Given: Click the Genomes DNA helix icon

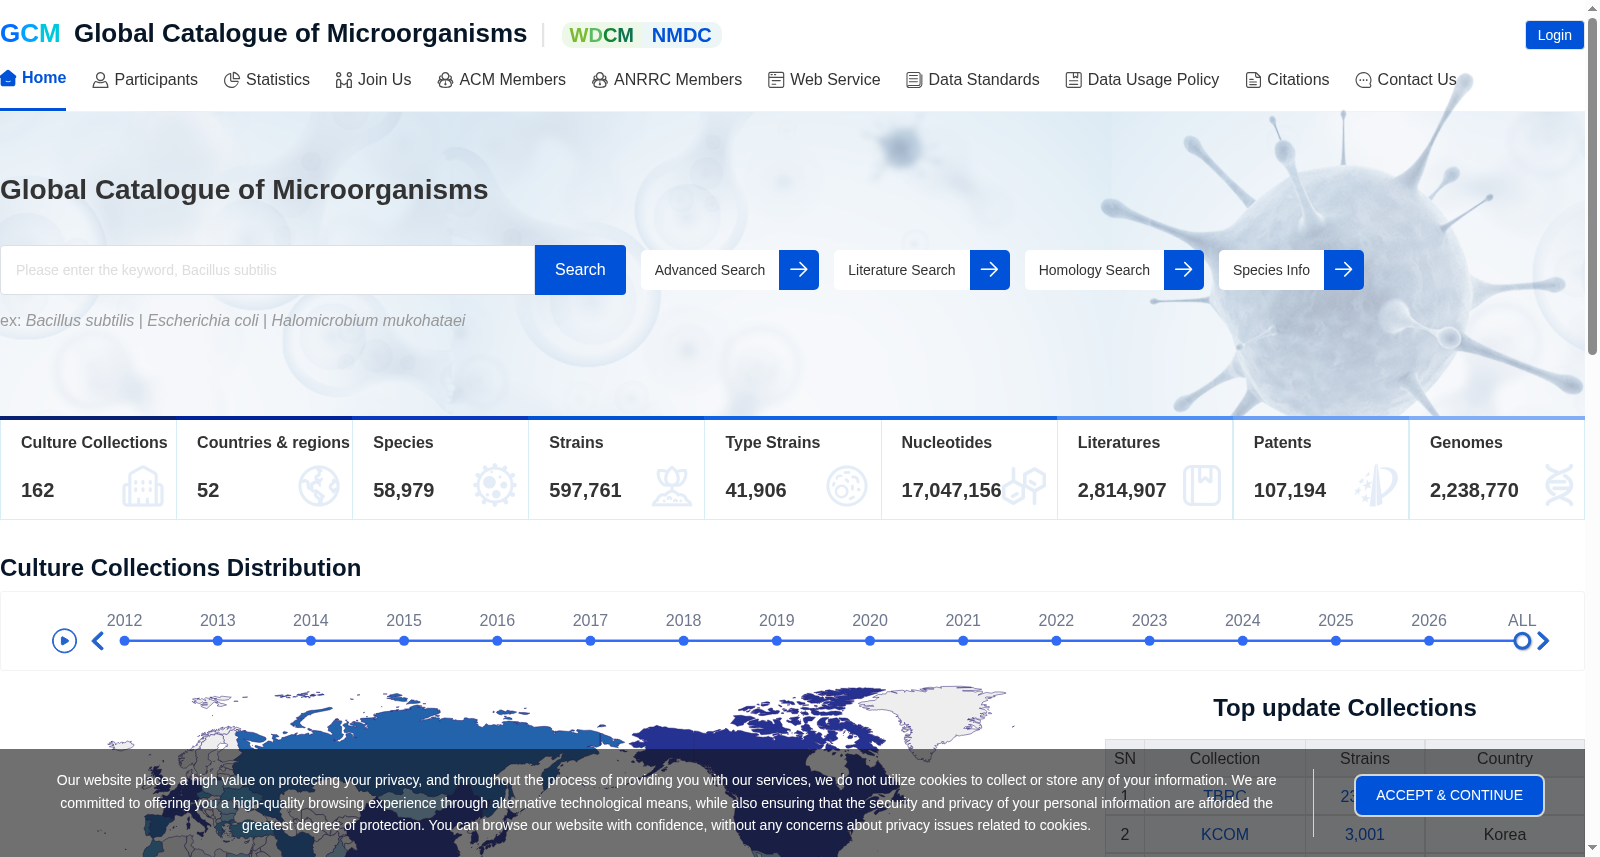Looking at the screenshot, I should pos(1559,485).
